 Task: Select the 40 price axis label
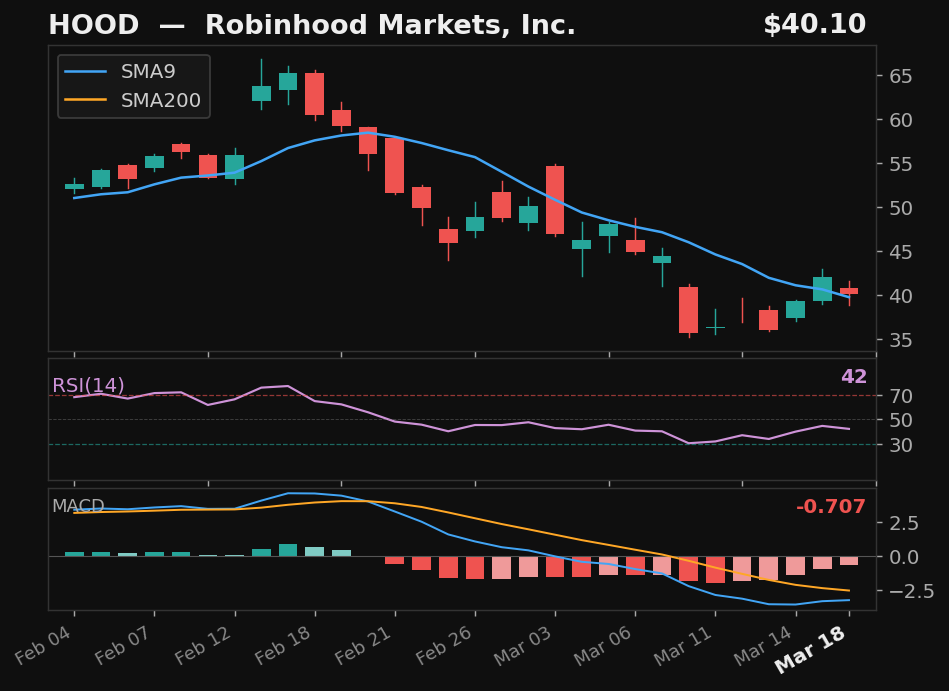tap(901, 296)
